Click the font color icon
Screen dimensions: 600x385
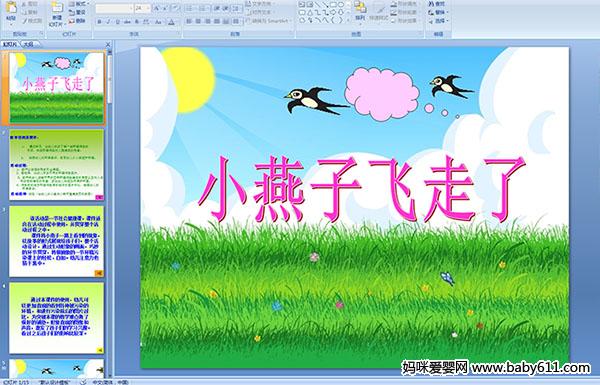[x=171, y=22]
